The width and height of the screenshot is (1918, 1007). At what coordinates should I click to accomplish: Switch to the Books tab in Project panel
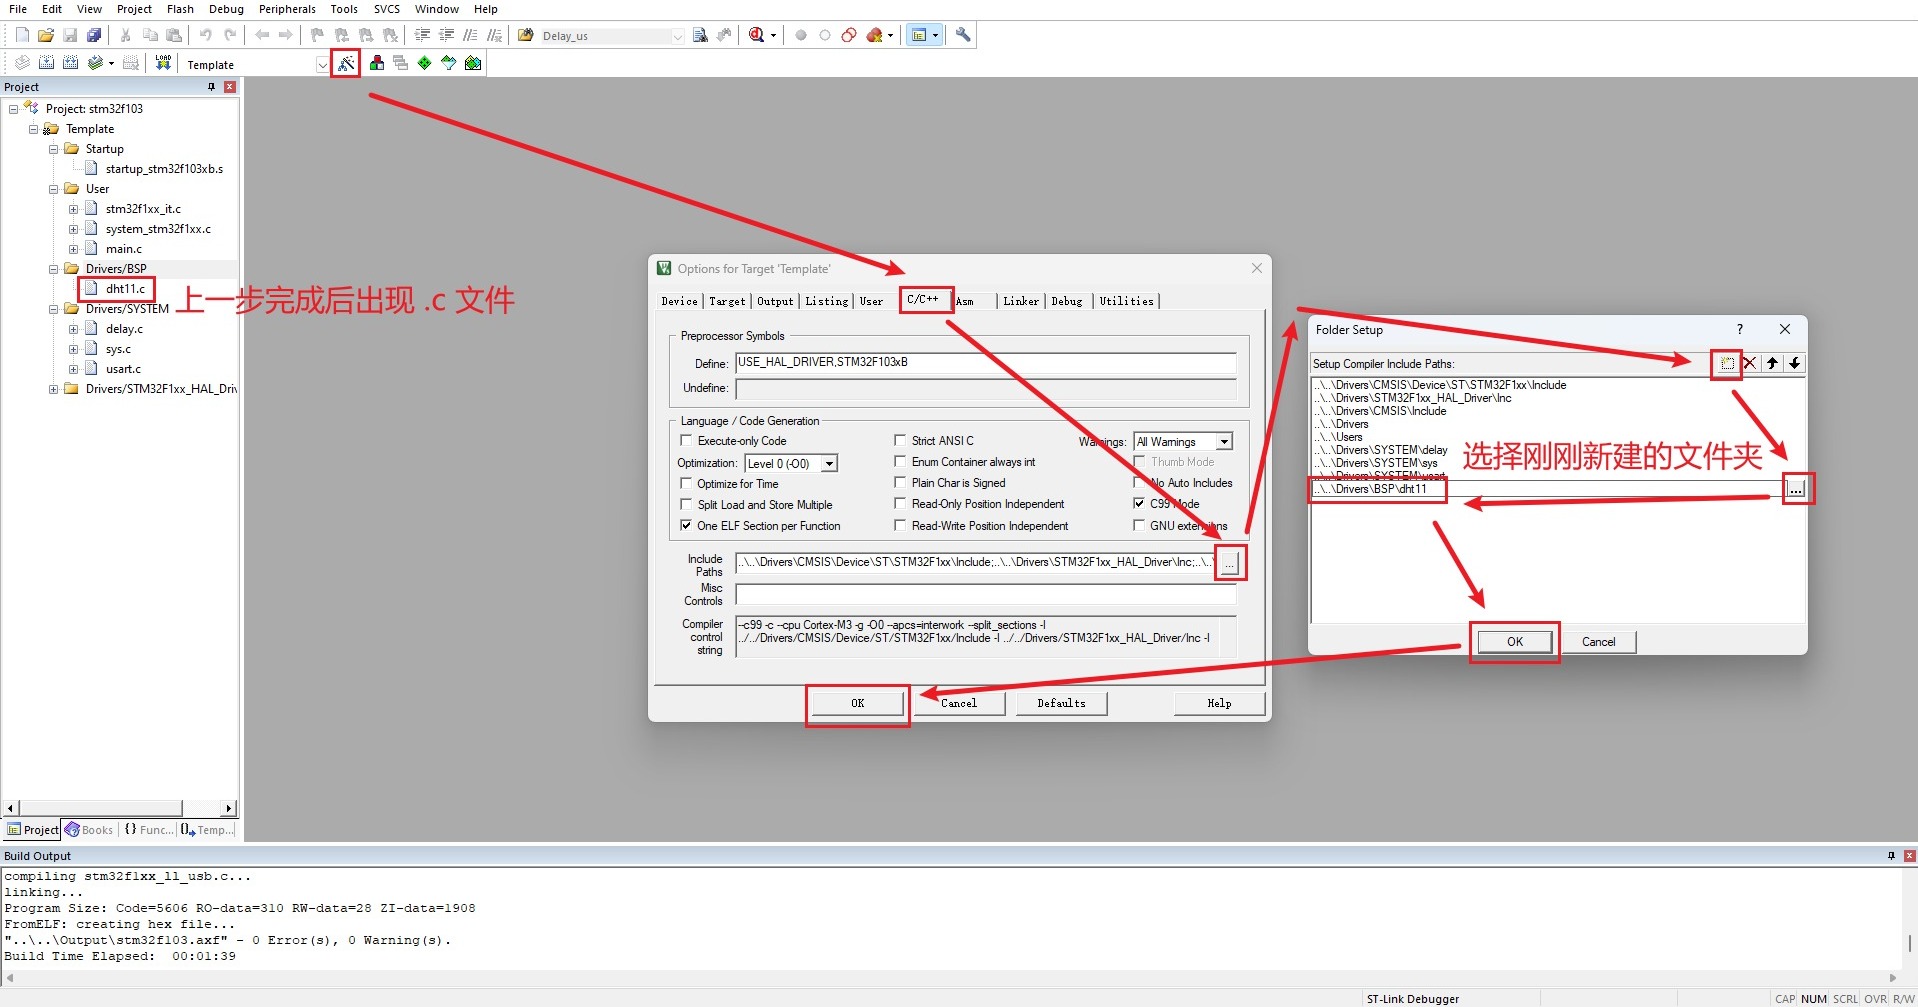tap(89, 830)
